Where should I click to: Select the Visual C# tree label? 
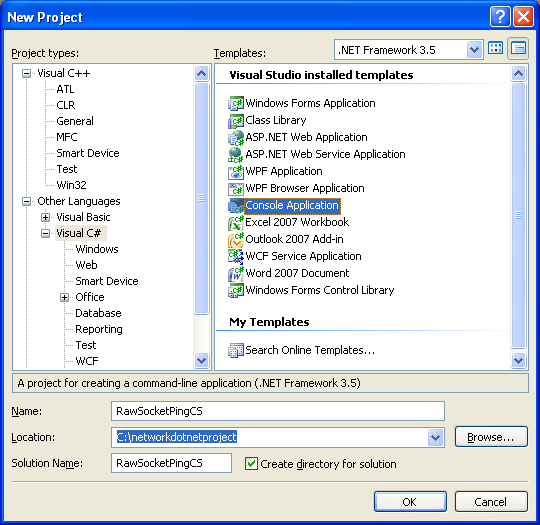pos(79,233)
